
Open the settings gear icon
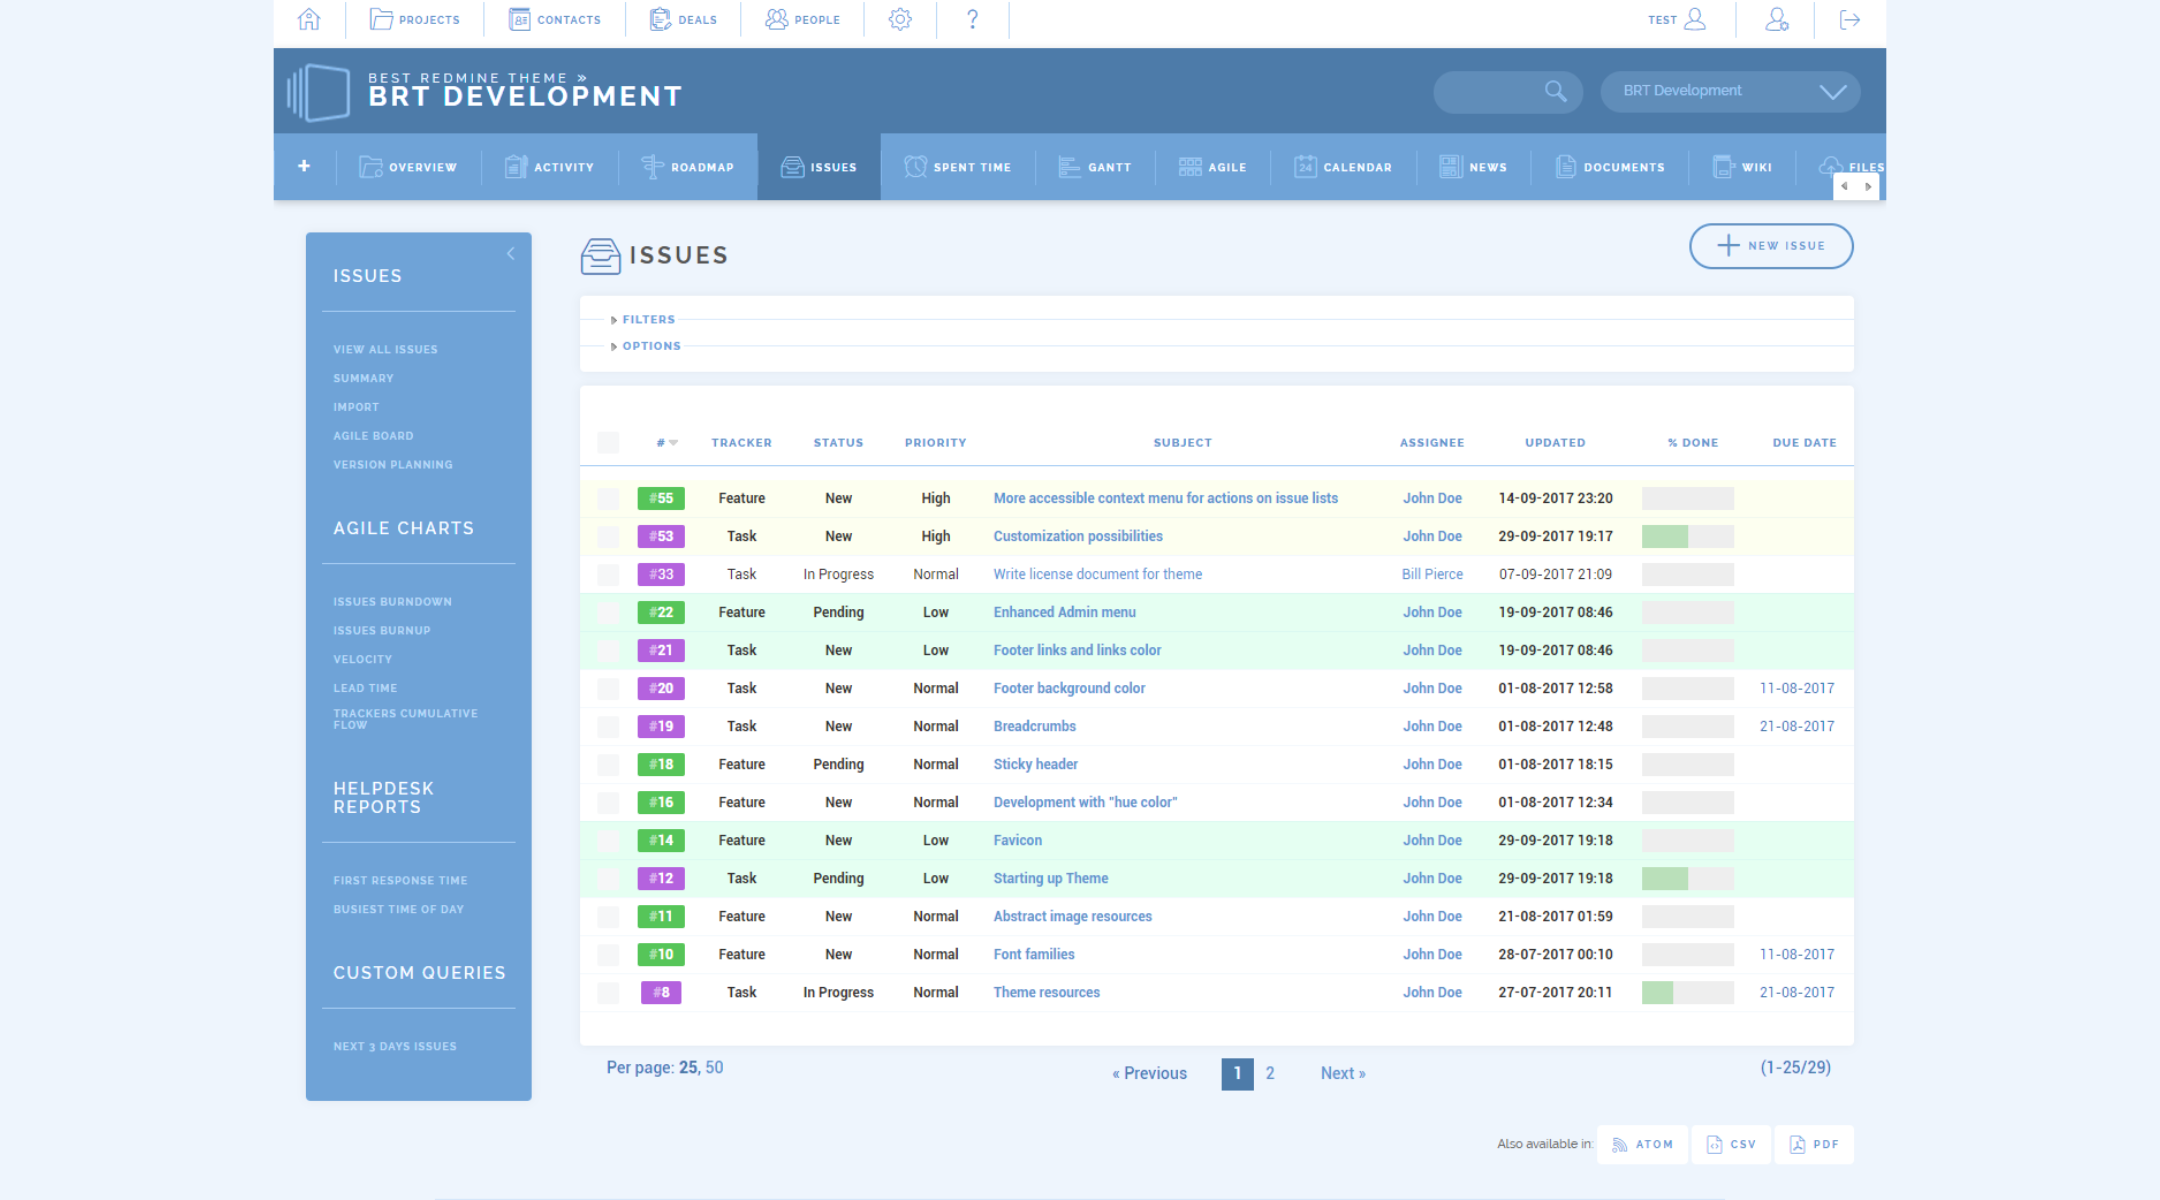tap(900, 19)
